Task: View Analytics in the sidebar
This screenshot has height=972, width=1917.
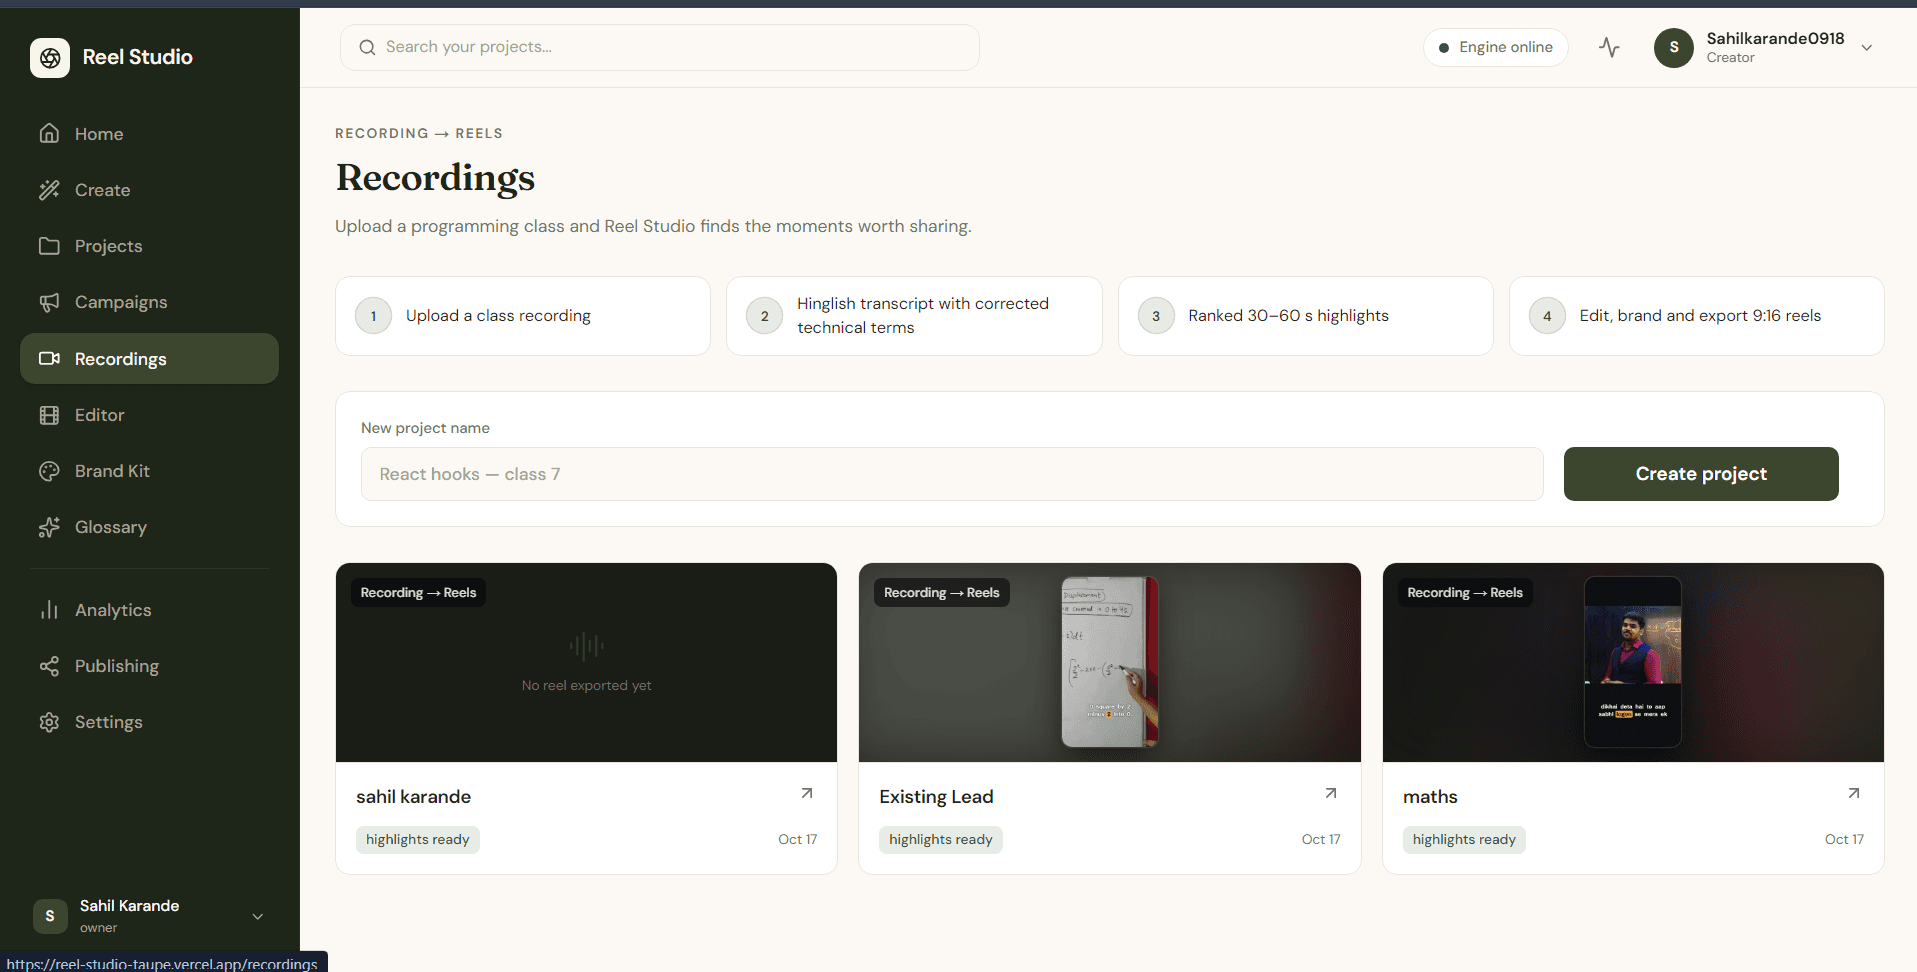Action: point(149,610)
